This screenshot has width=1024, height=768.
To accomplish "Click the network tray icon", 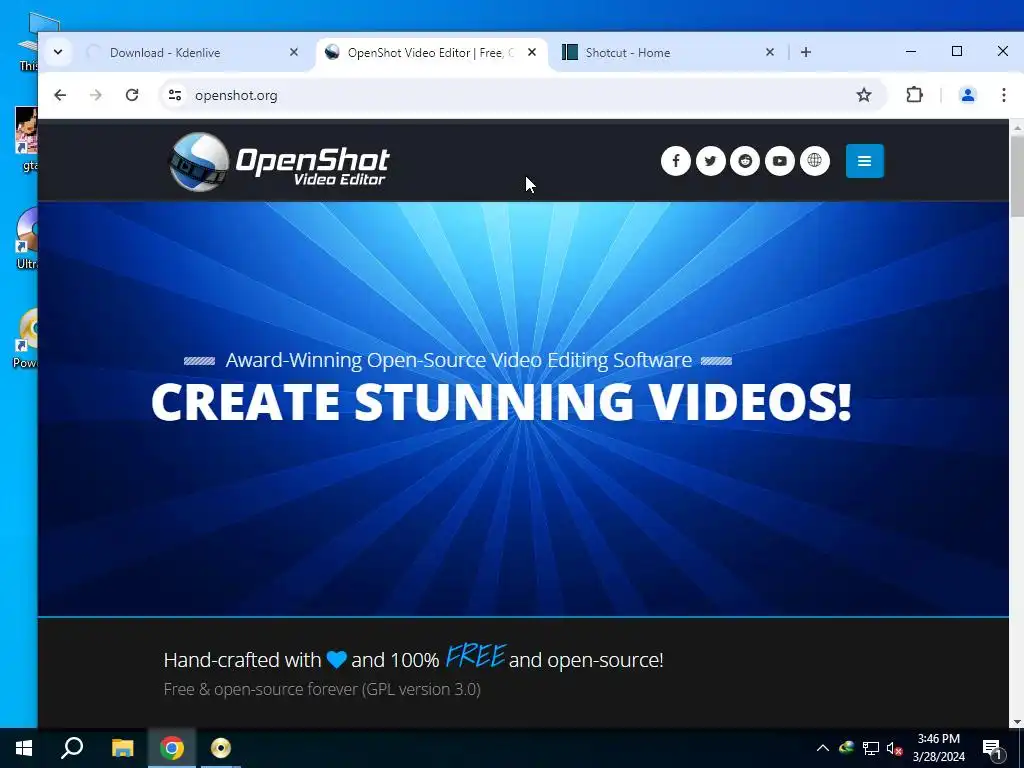I will [871, 748].
